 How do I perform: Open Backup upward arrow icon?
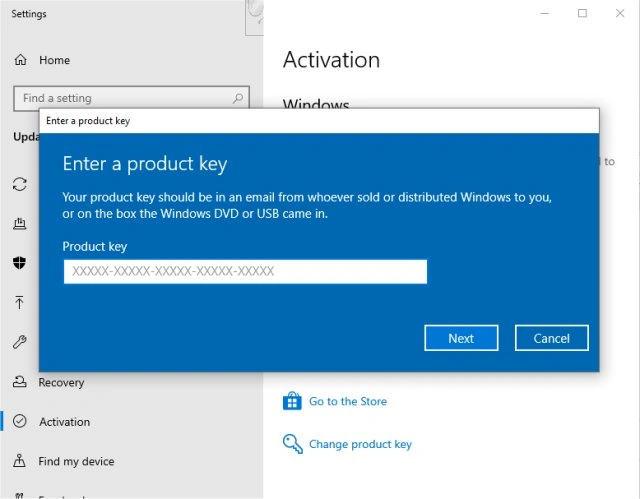(x=19, y=302)
